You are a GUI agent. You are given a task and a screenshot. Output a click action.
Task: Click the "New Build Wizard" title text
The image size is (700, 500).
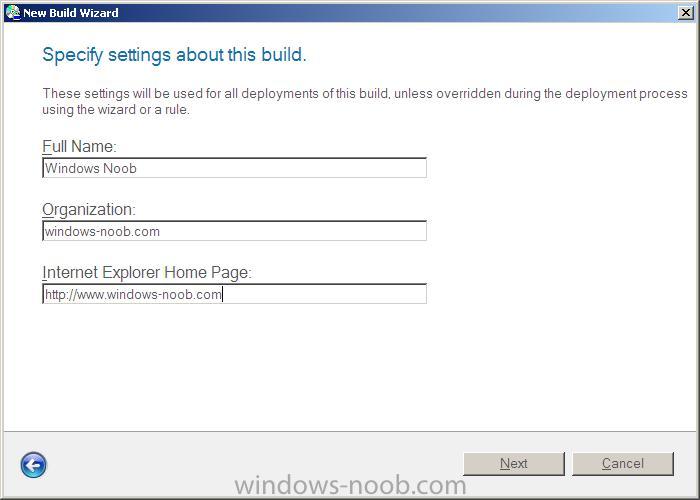coord(71,13)
